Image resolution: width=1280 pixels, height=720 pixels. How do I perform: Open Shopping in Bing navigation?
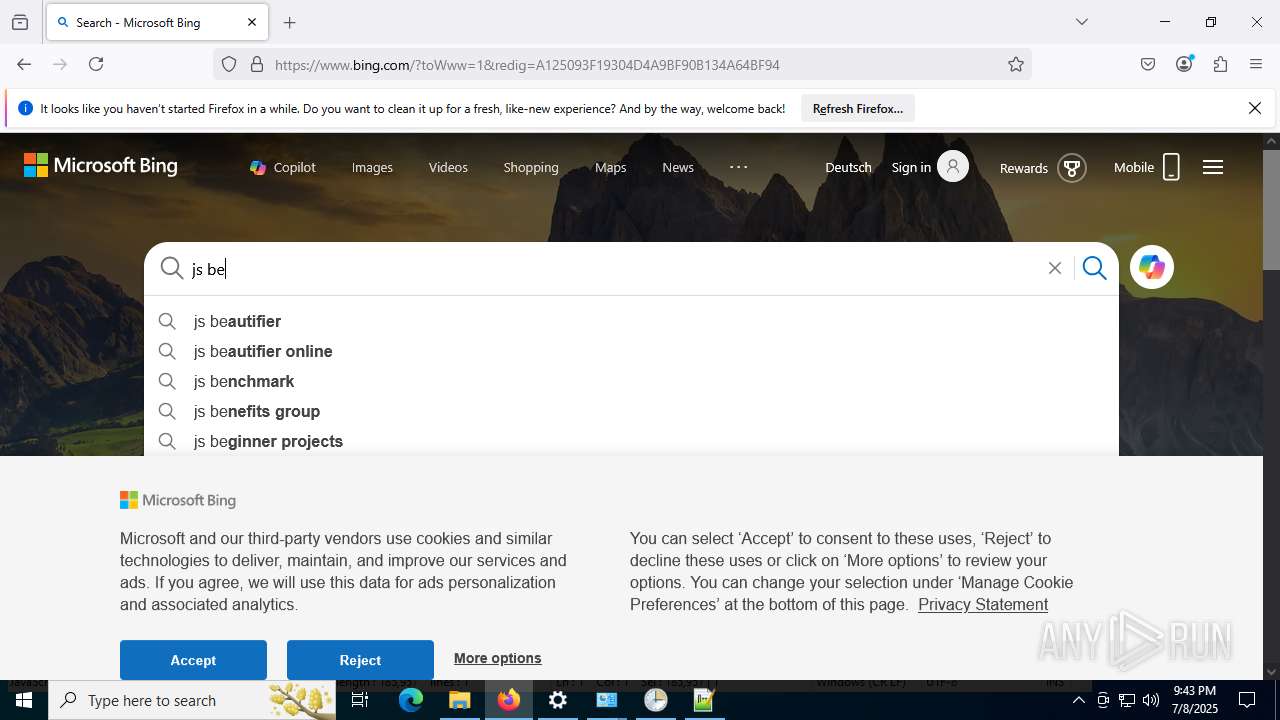[x=531, y=167]
